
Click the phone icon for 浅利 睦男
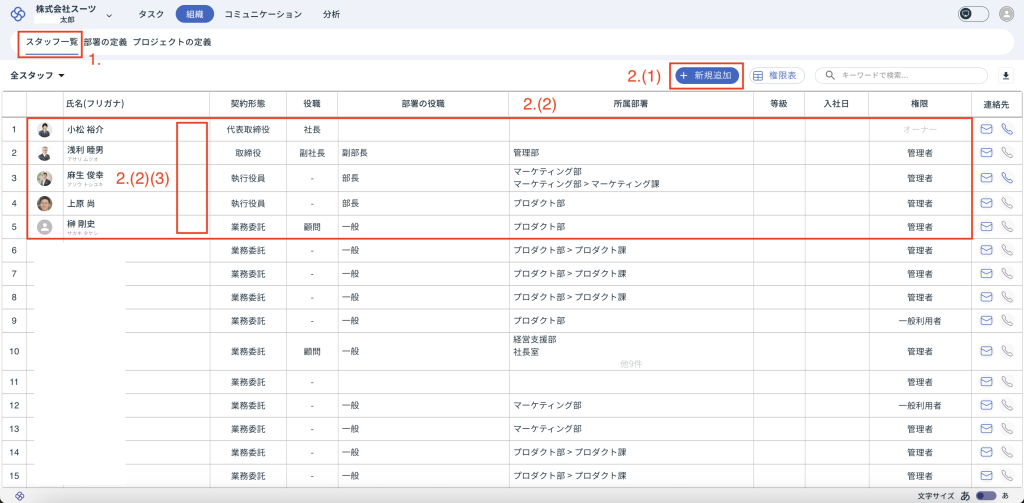(1007, 153)
